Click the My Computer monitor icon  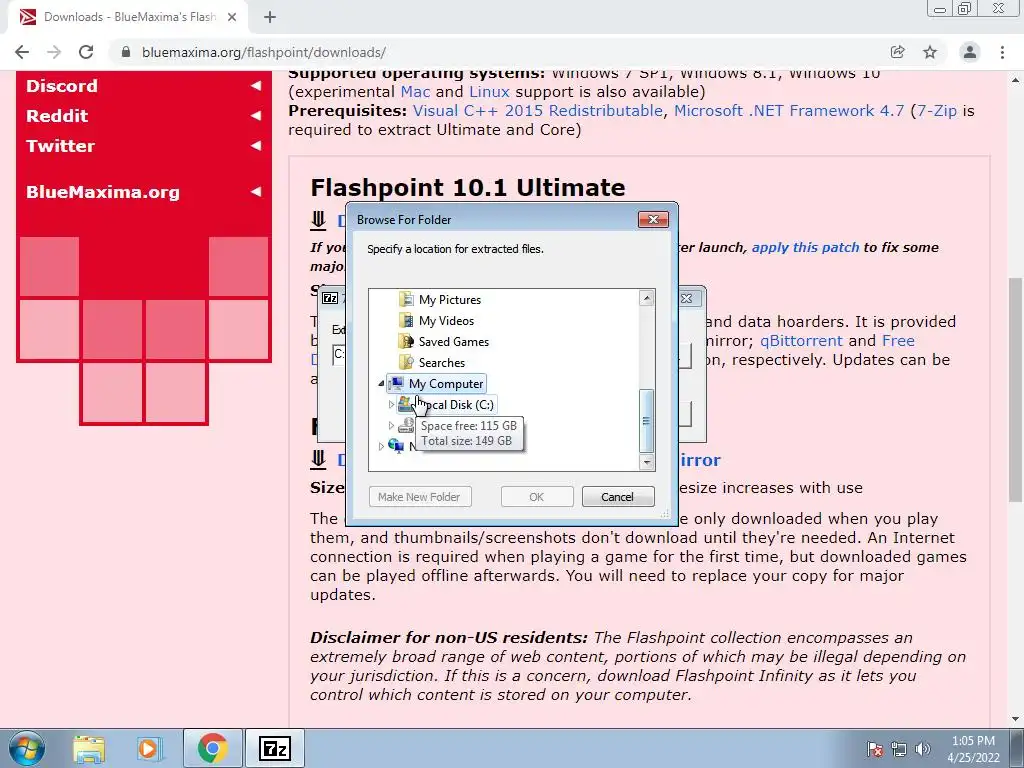tap(396, 383)
